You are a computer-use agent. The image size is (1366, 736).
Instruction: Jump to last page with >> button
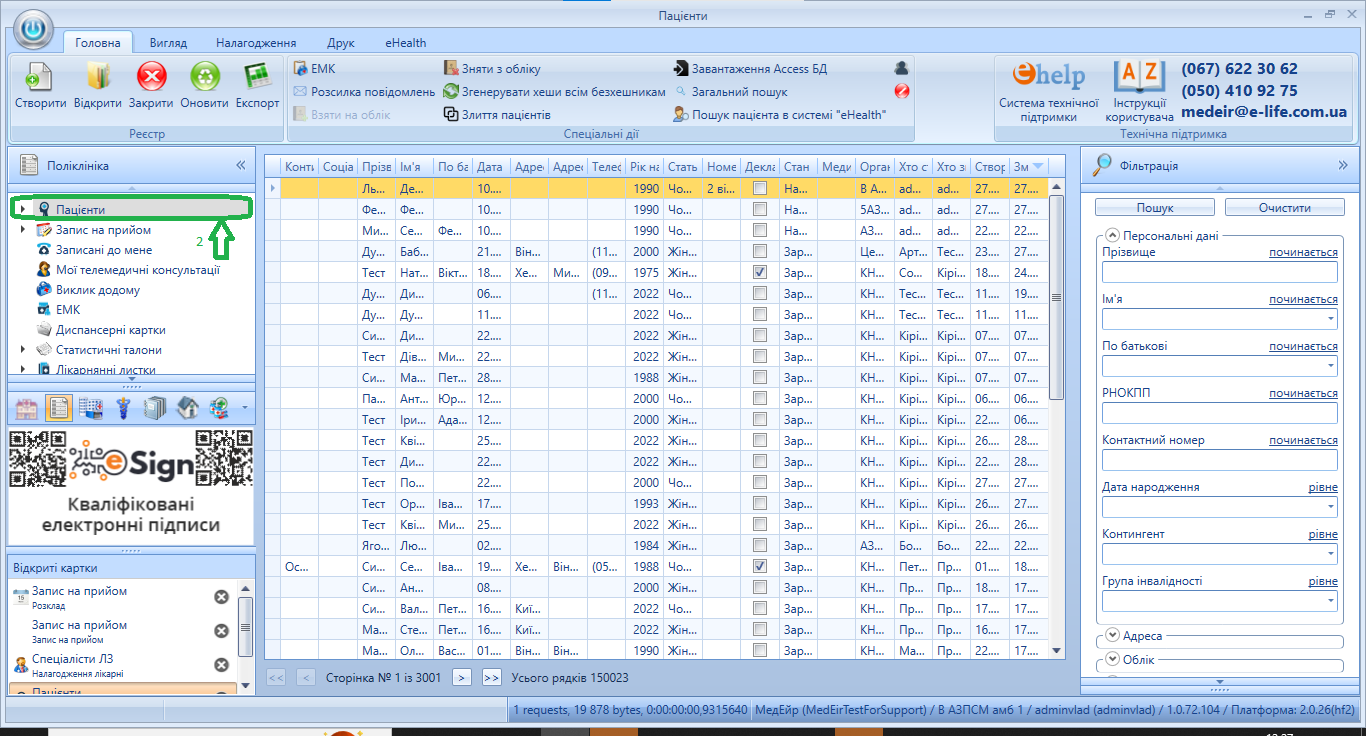pos(491,677)
